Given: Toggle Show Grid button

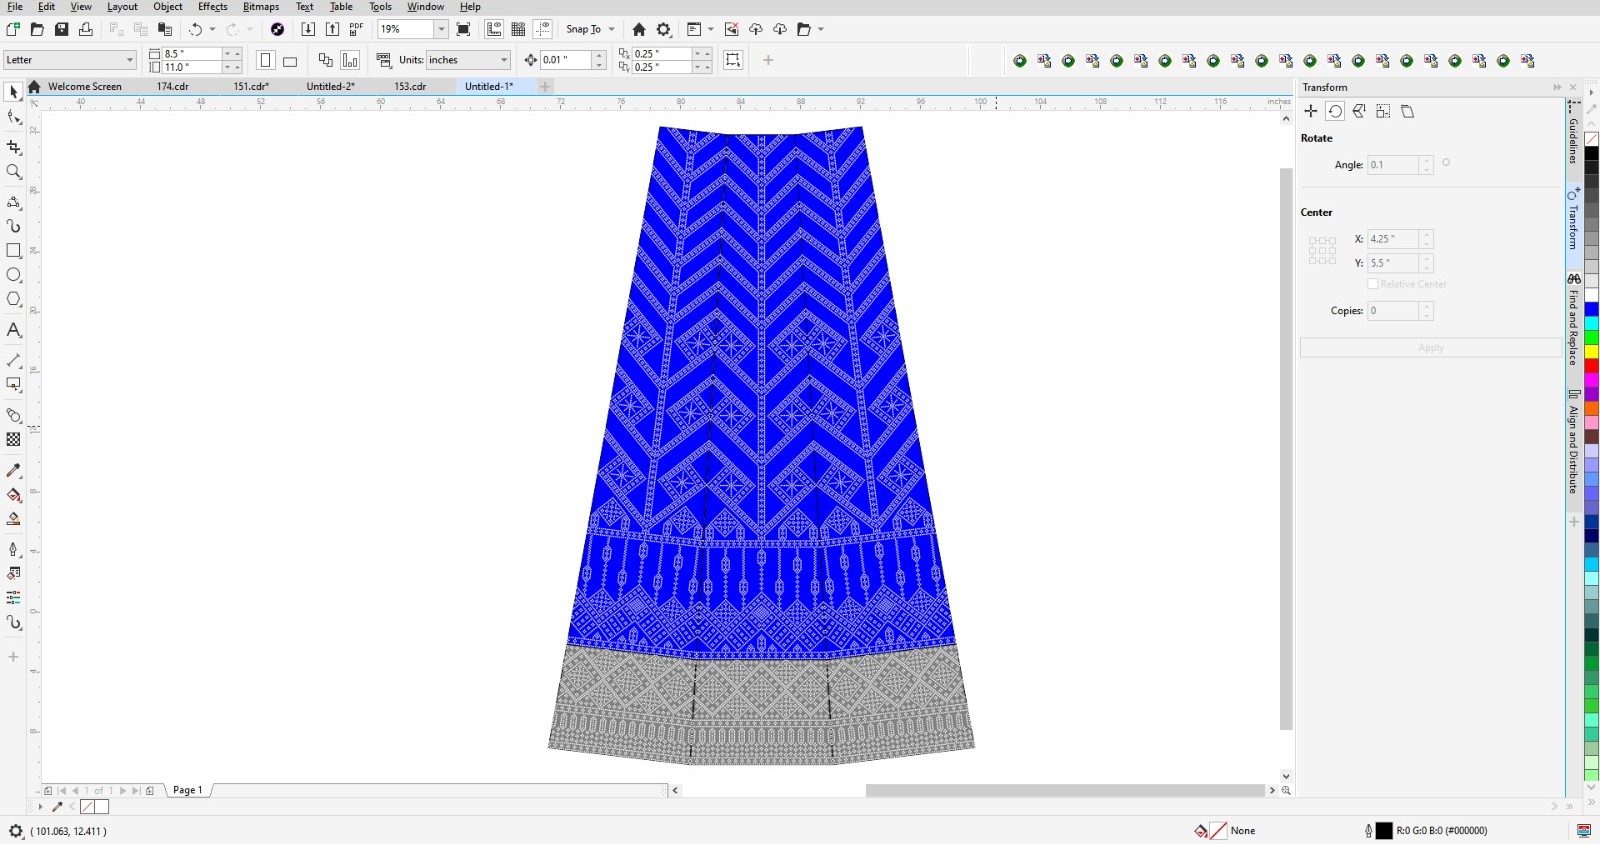Looking at the screenshot, I should coord(518,29).
